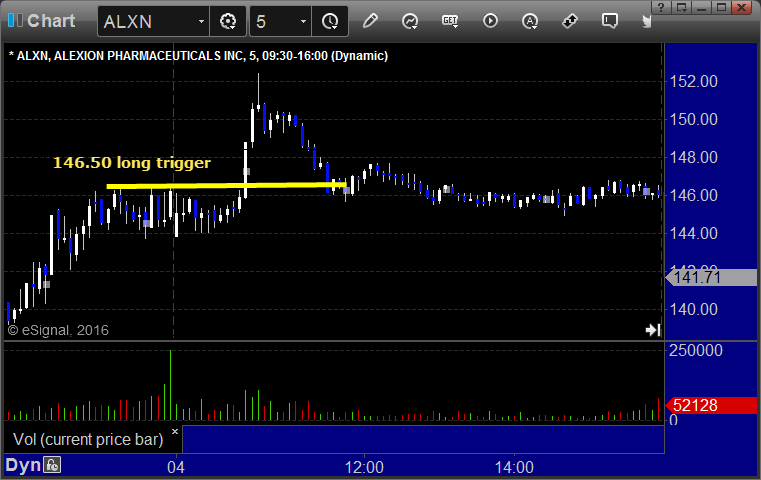Select the pencil drawing tool
This screenshot has height=480, width=761.
[x=370, y=21]
